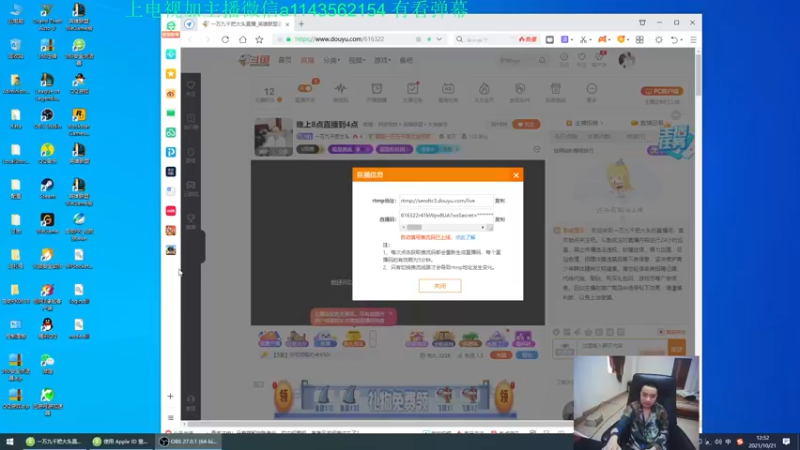Close the orange stream info dialog
This screenshot has height=450, width=800.
[516, 175]
